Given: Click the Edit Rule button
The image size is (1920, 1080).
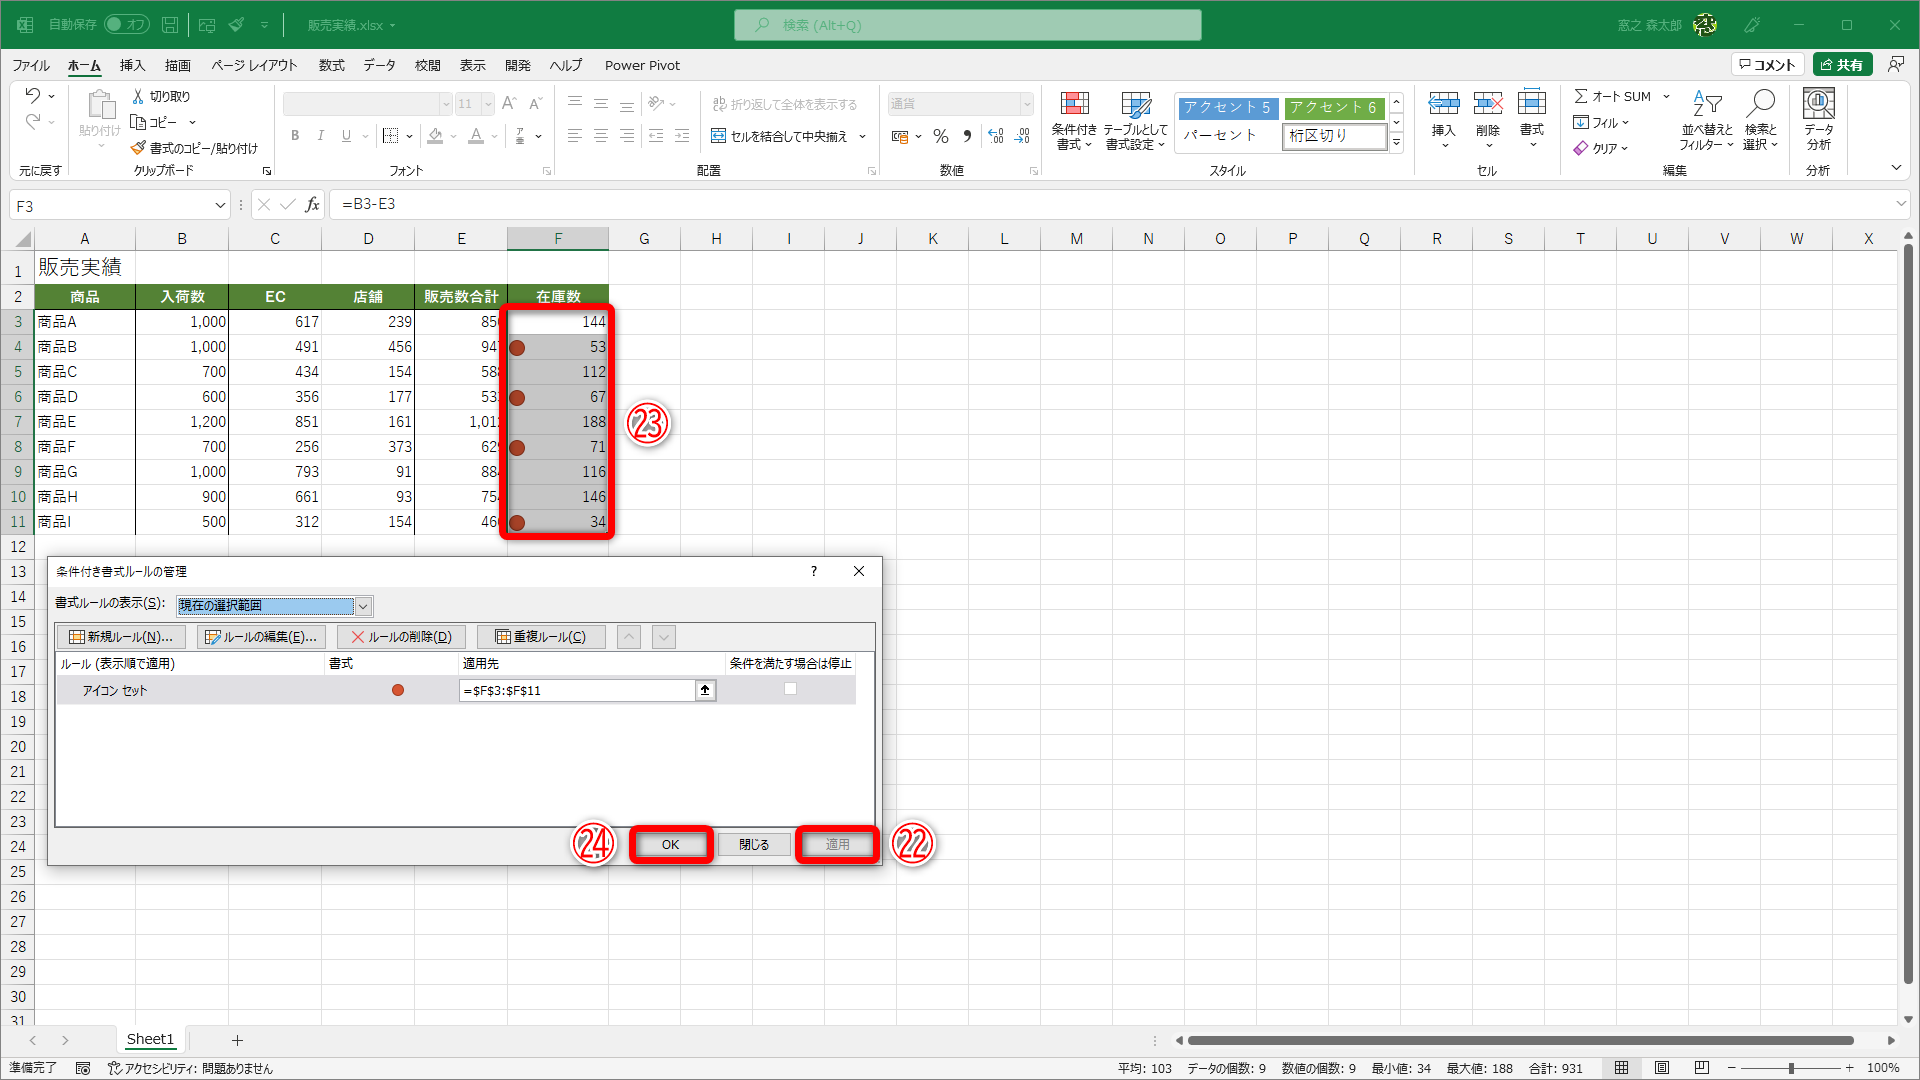Looking at the screenshot, I should coord(261,637).
